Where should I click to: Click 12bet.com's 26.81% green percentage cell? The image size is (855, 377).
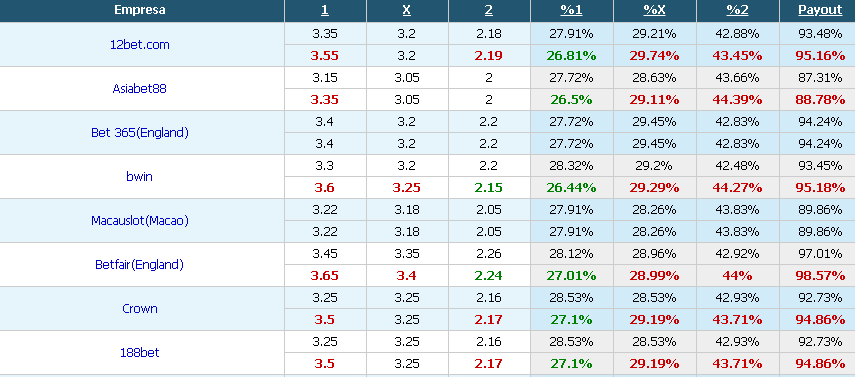pyautogui.click(x=571, y=56)
